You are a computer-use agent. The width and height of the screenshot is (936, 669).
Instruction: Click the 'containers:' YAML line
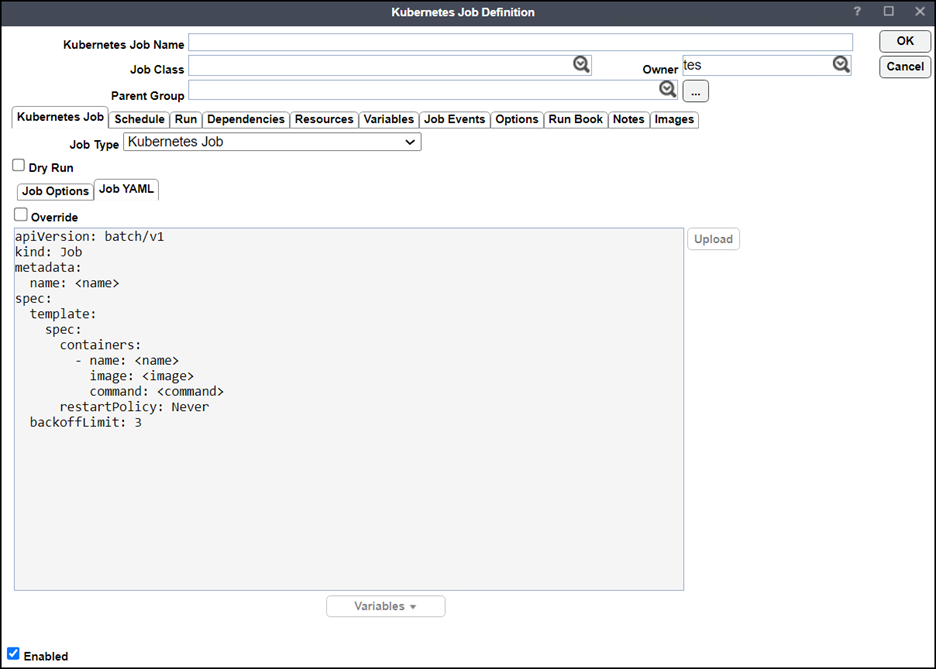[100, 345]
